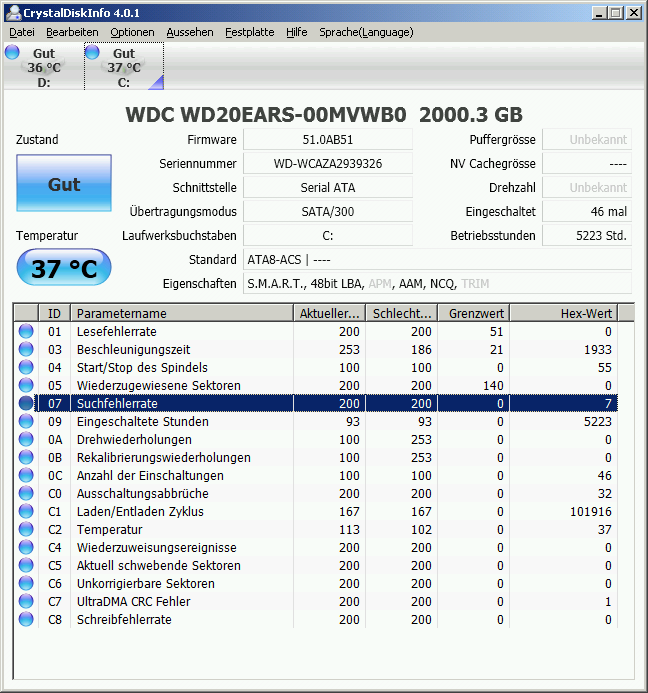
Task: Click the NV Cachegrösse value field
Action: pos(587,164)
